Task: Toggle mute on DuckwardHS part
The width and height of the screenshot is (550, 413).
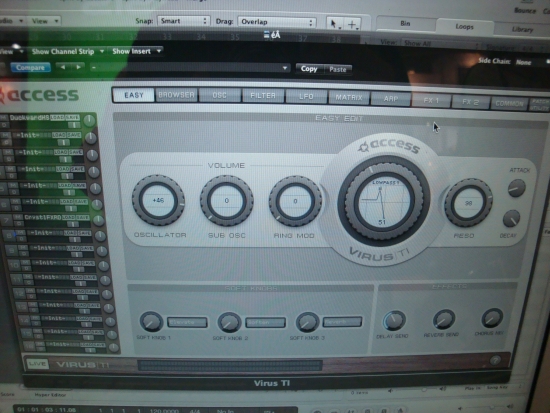Action: tap(4, 118)
